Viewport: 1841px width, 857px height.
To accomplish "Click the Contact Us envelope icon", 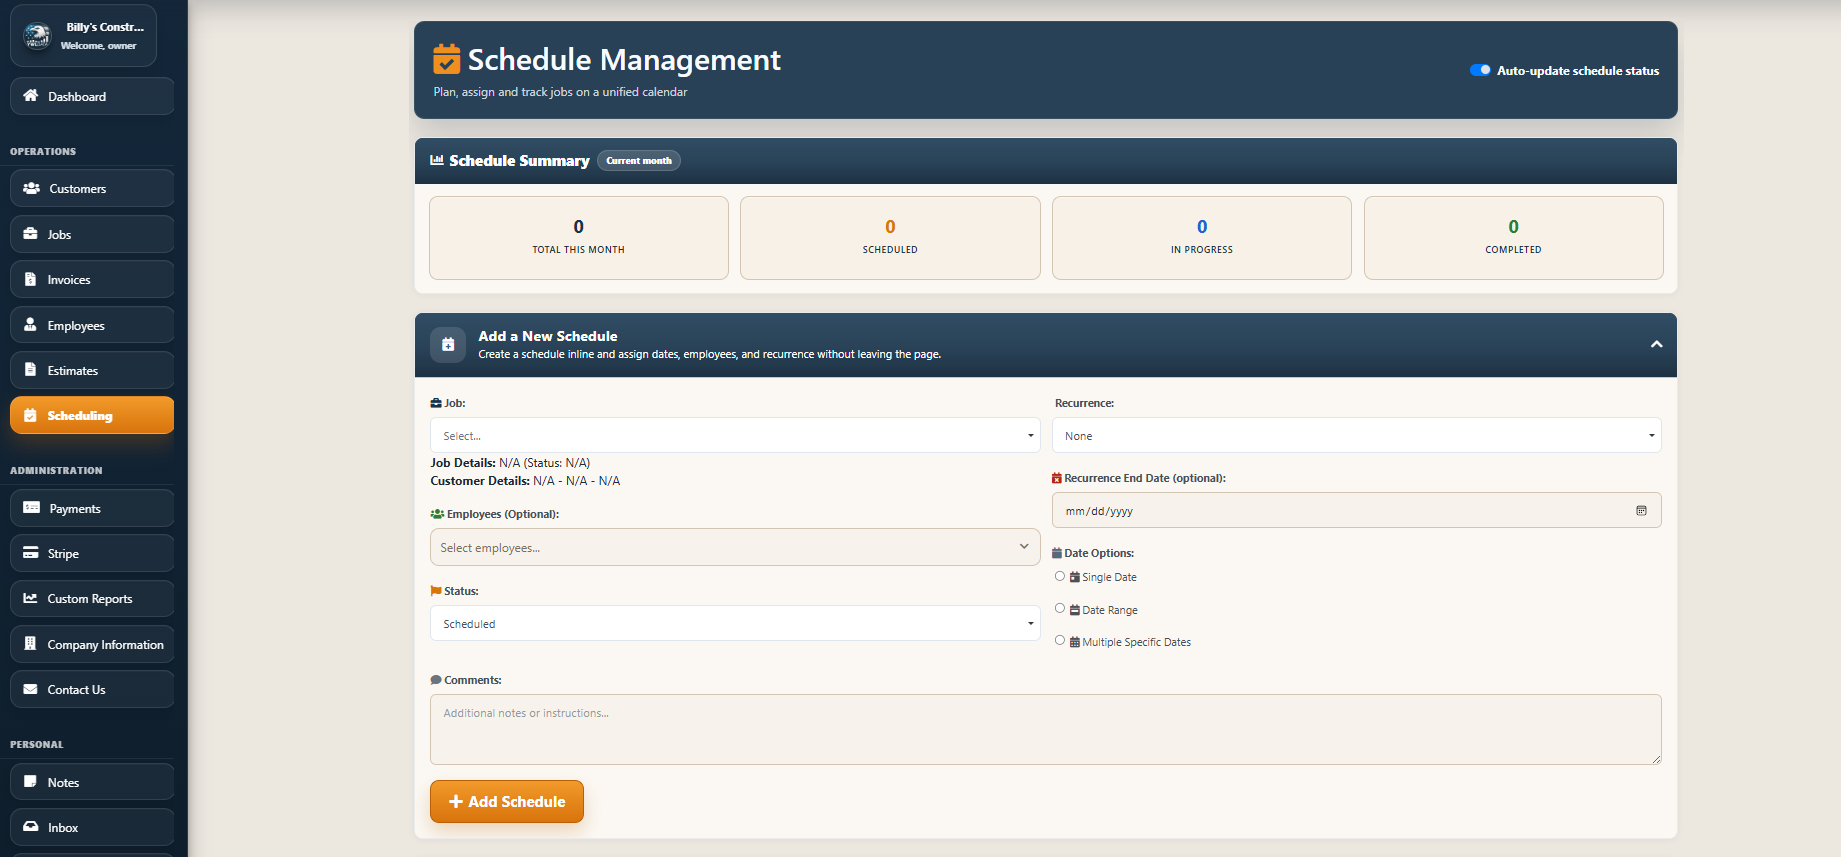I will click(30, 689).
